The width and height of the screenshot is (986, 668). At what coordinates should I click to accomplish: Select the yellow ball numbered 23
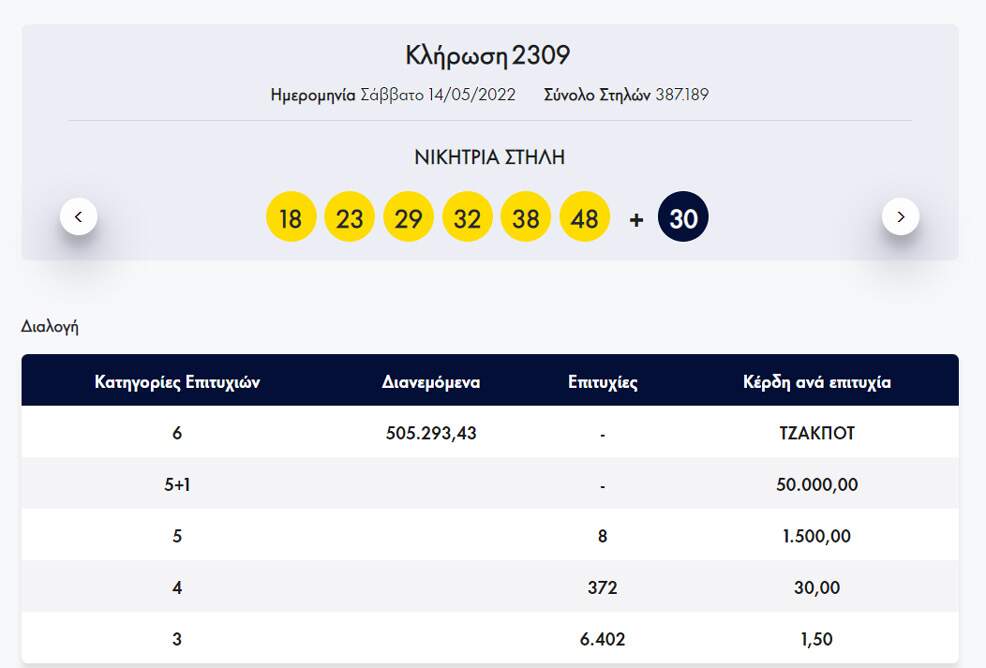(x=349, y=218)
